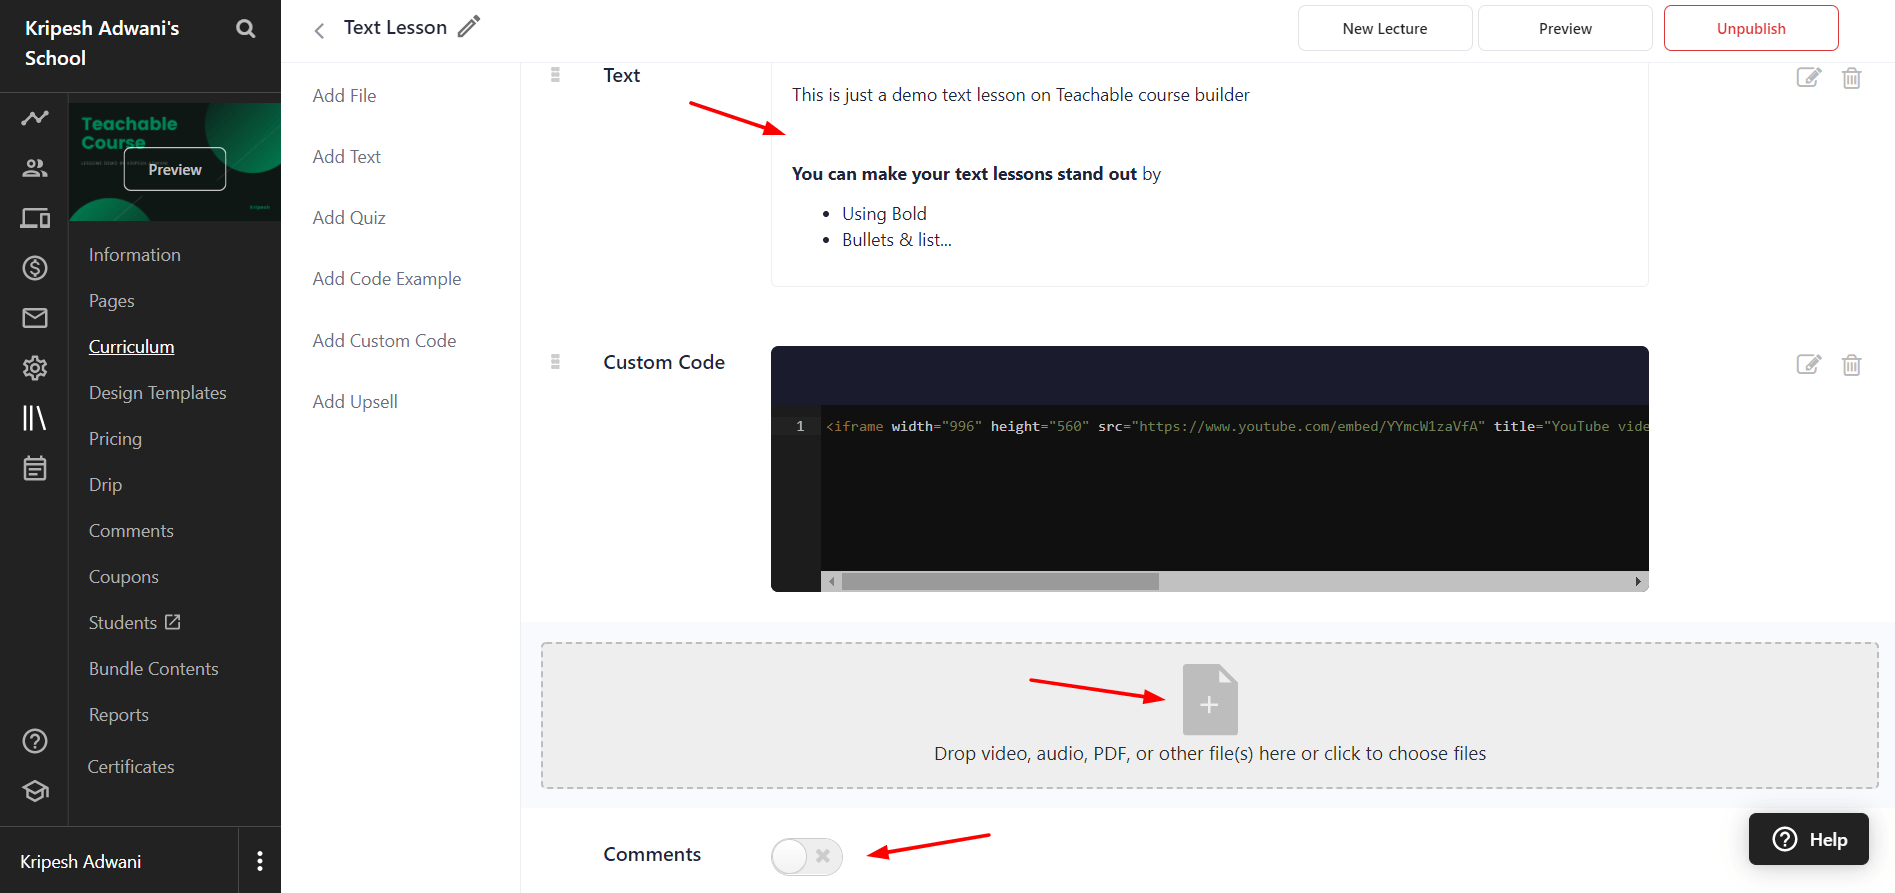Delete the Text block with trash icon
The image size is (1895, 893).
click(1851, 78)
